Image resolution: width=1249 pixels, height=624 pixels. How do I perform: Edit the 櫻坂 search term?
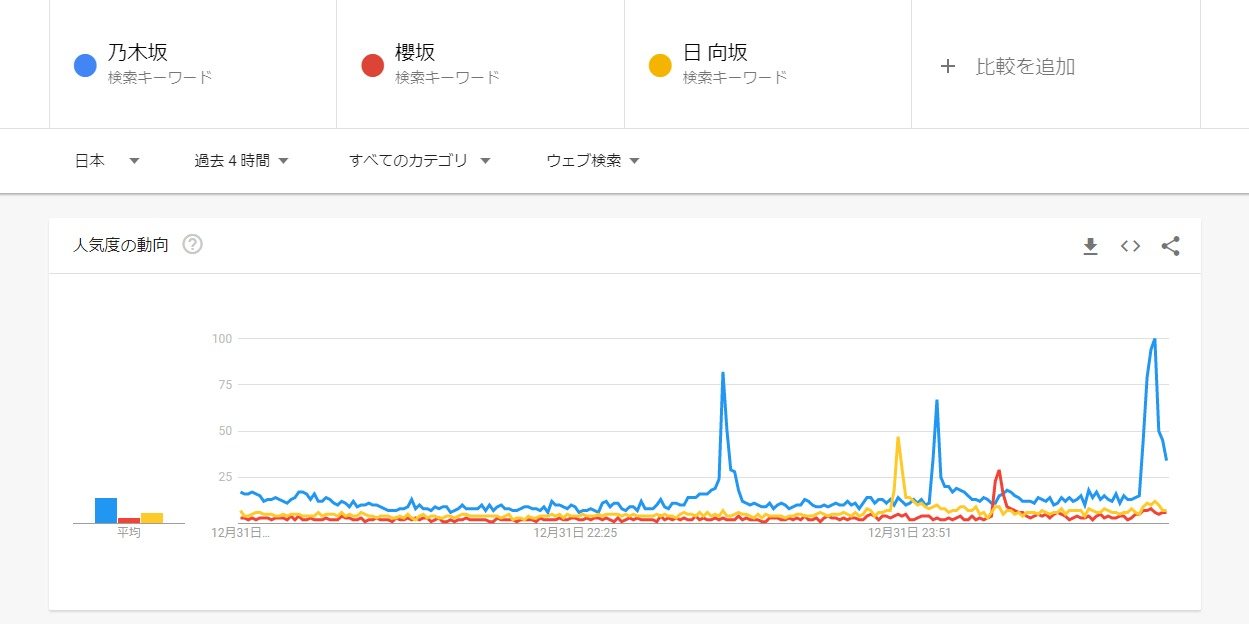[x=415, y=53]
